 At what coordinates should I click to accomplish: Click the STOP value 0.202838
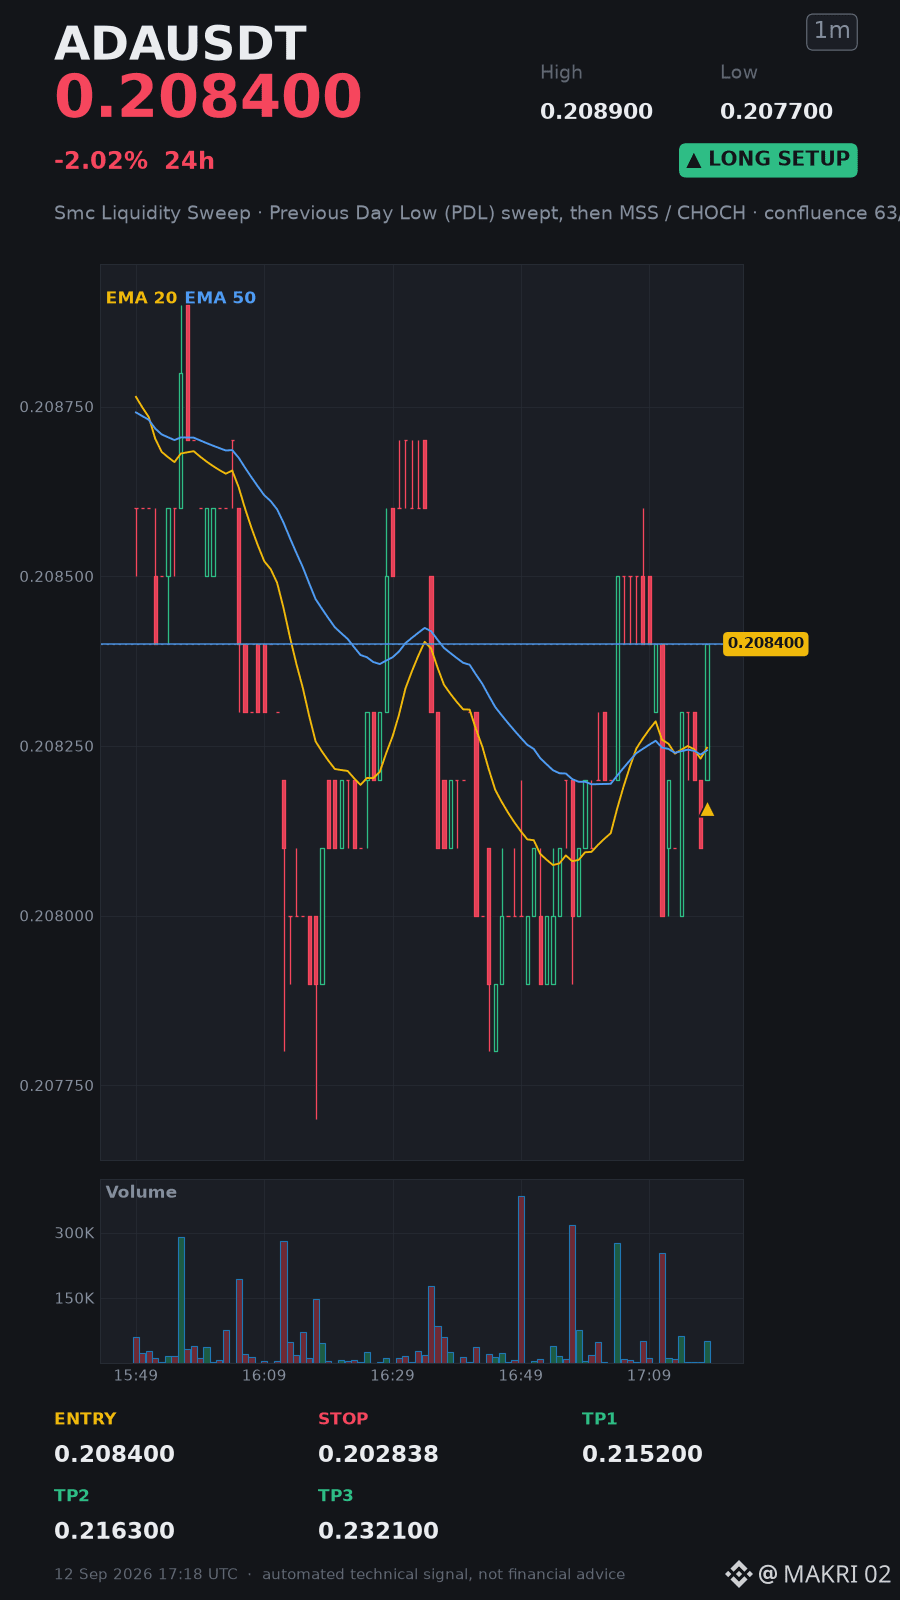tap(378, 1454)
